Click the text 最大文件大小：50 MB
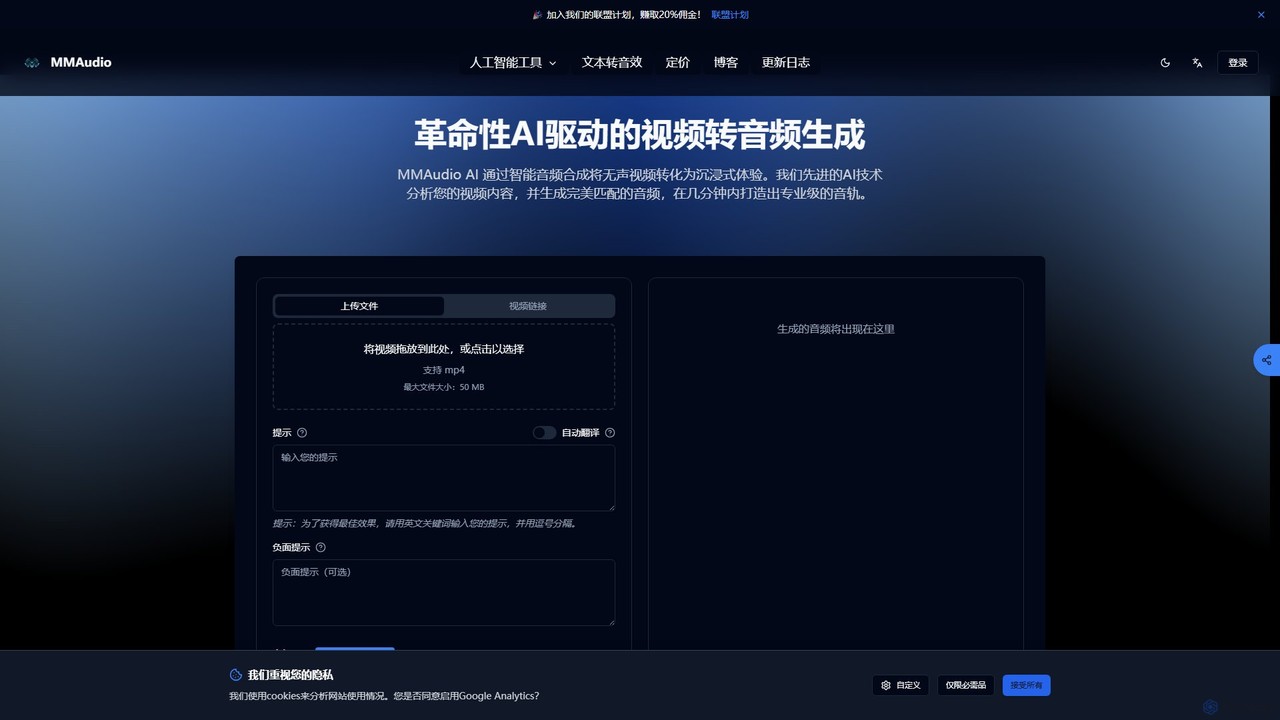Image resolution: width=1280 pixels, height=720 pixels. coord(444,387)
